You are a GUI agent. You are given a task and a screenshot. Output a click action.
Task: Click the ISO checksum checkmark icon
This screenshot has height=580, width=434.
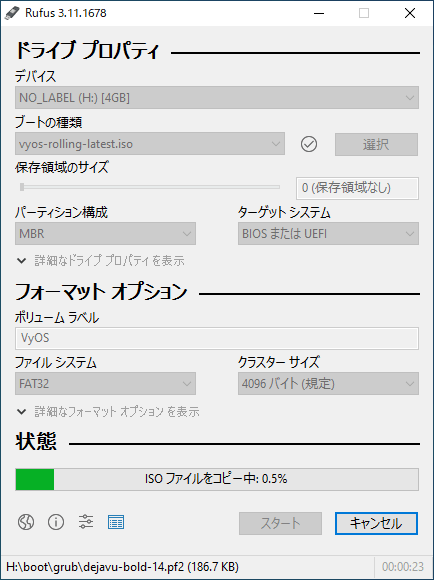pos(309,144)
